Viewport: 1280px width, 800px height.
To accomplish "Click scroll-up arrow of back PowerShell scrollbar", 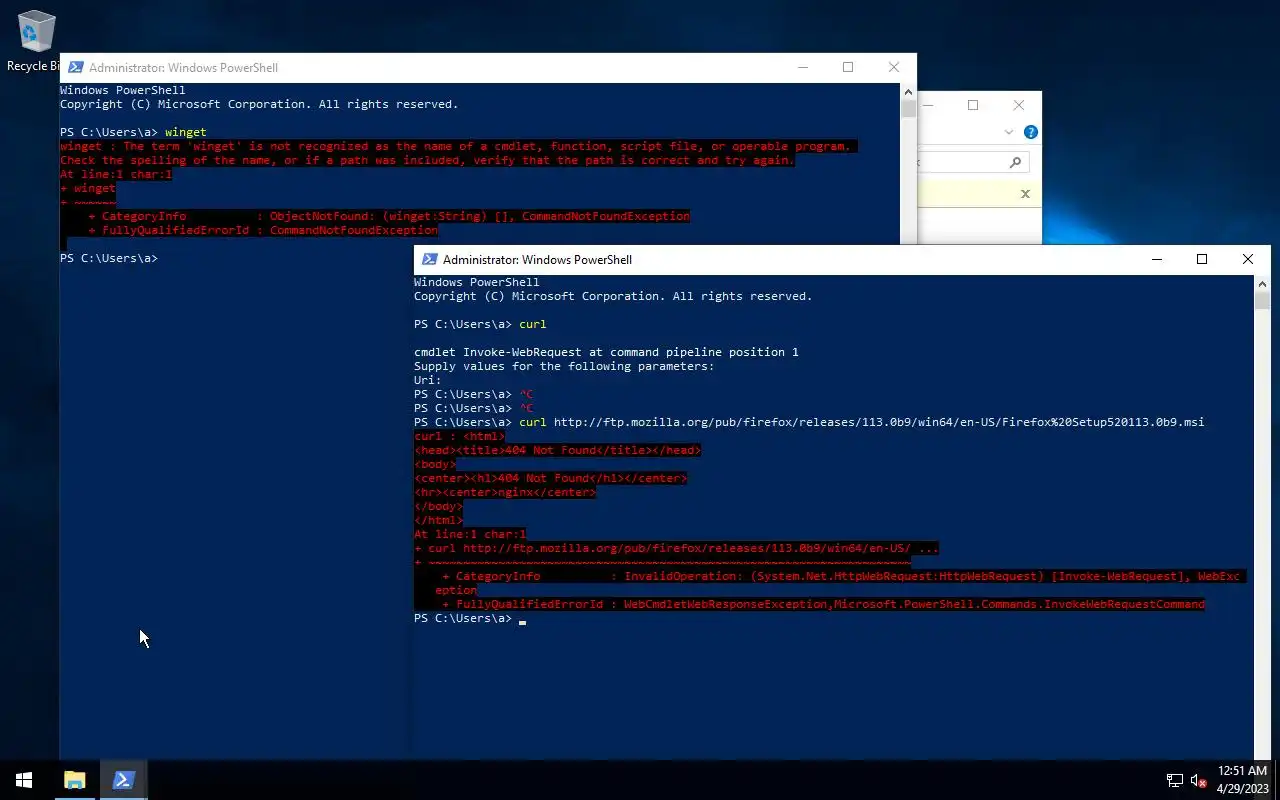I will (908, 91).
